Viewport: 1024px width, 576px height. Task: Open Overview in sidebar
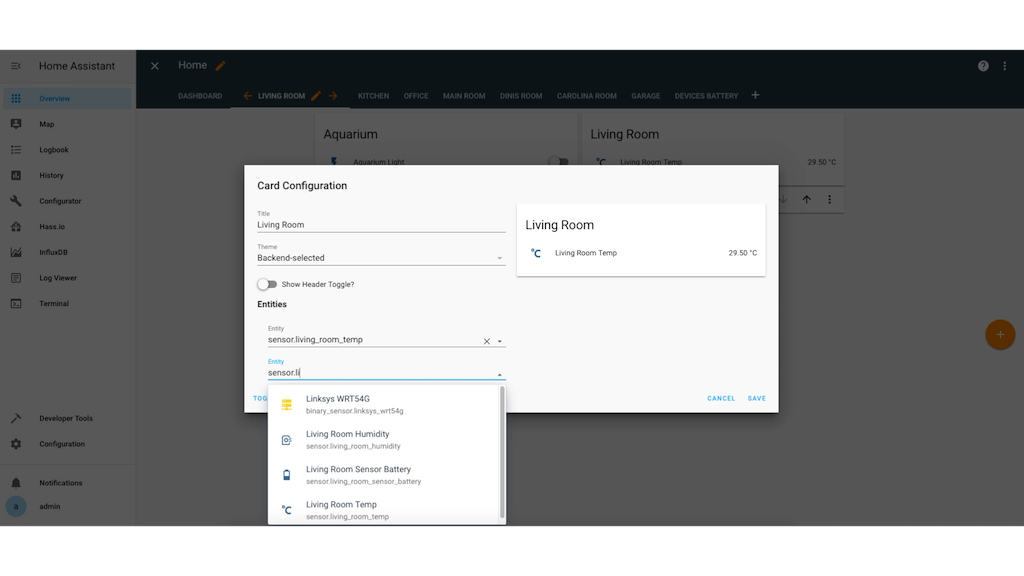tap(68, 99)
